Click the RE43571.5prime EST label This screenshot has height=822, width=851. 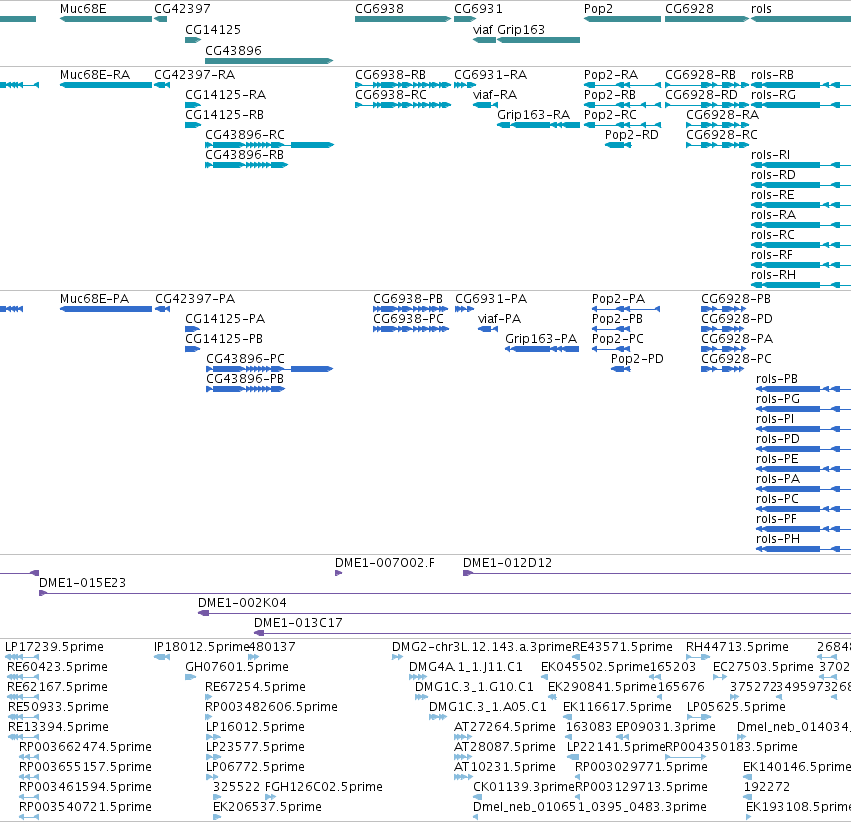(x=623, y=647)
